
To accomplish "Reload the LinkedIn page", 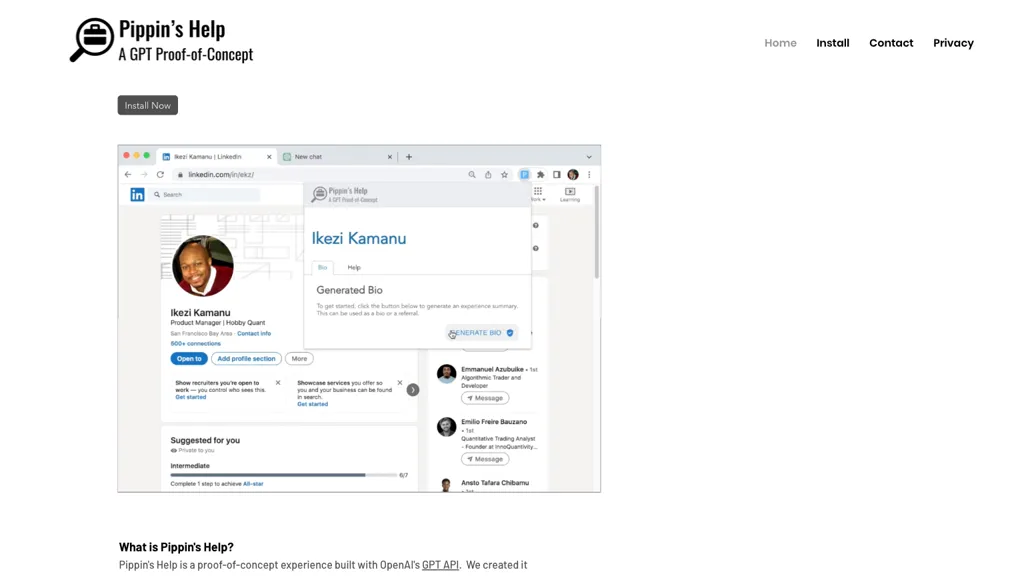I will (160, 174).
